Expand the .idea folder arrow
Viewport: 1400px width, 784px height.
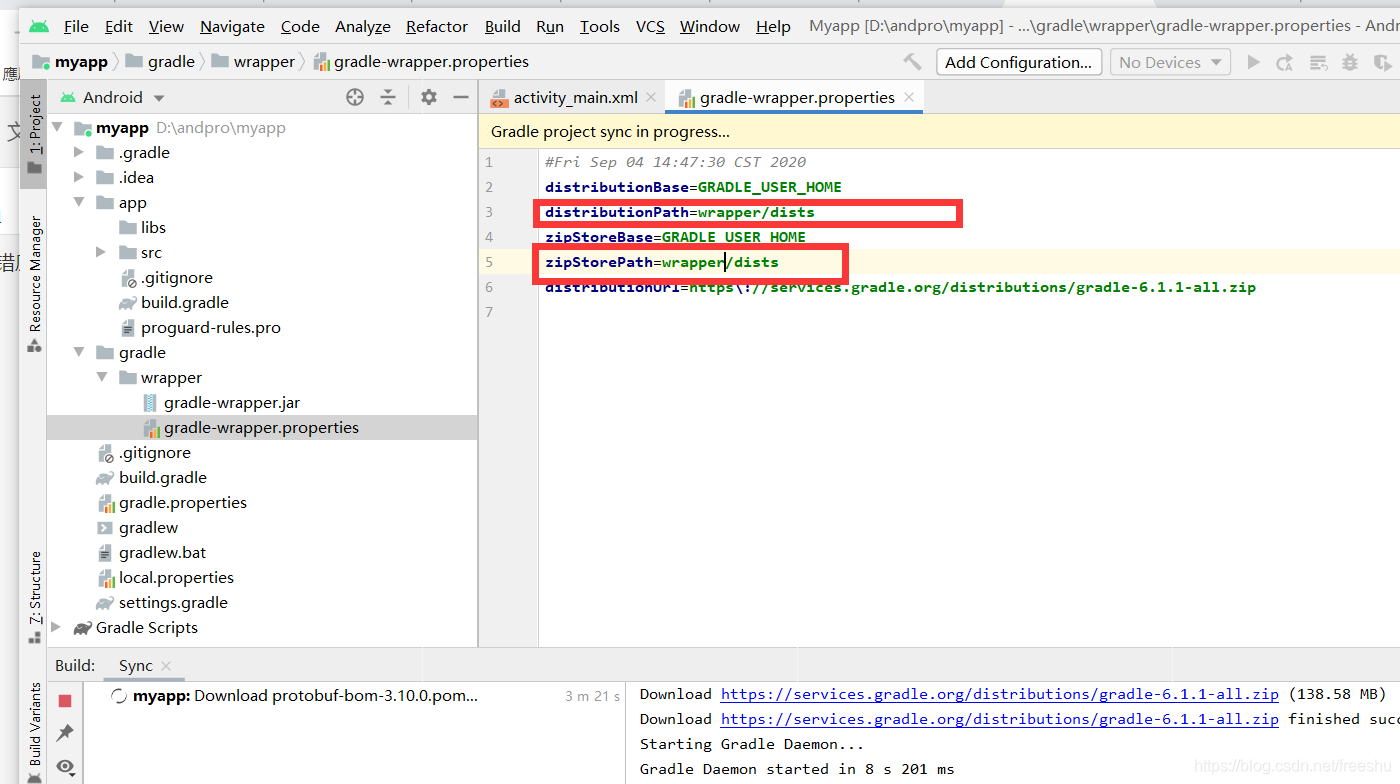79,178
